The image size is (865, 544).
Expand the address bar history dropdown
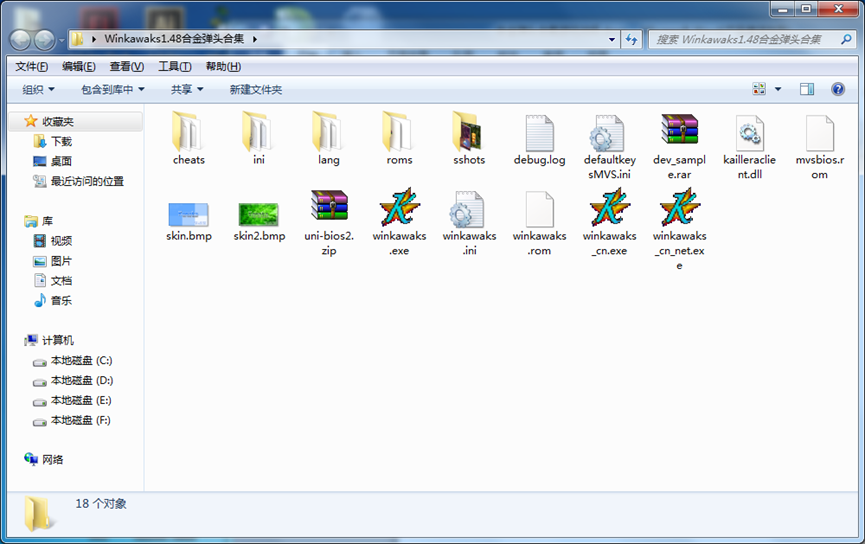[x=612, y=39]
